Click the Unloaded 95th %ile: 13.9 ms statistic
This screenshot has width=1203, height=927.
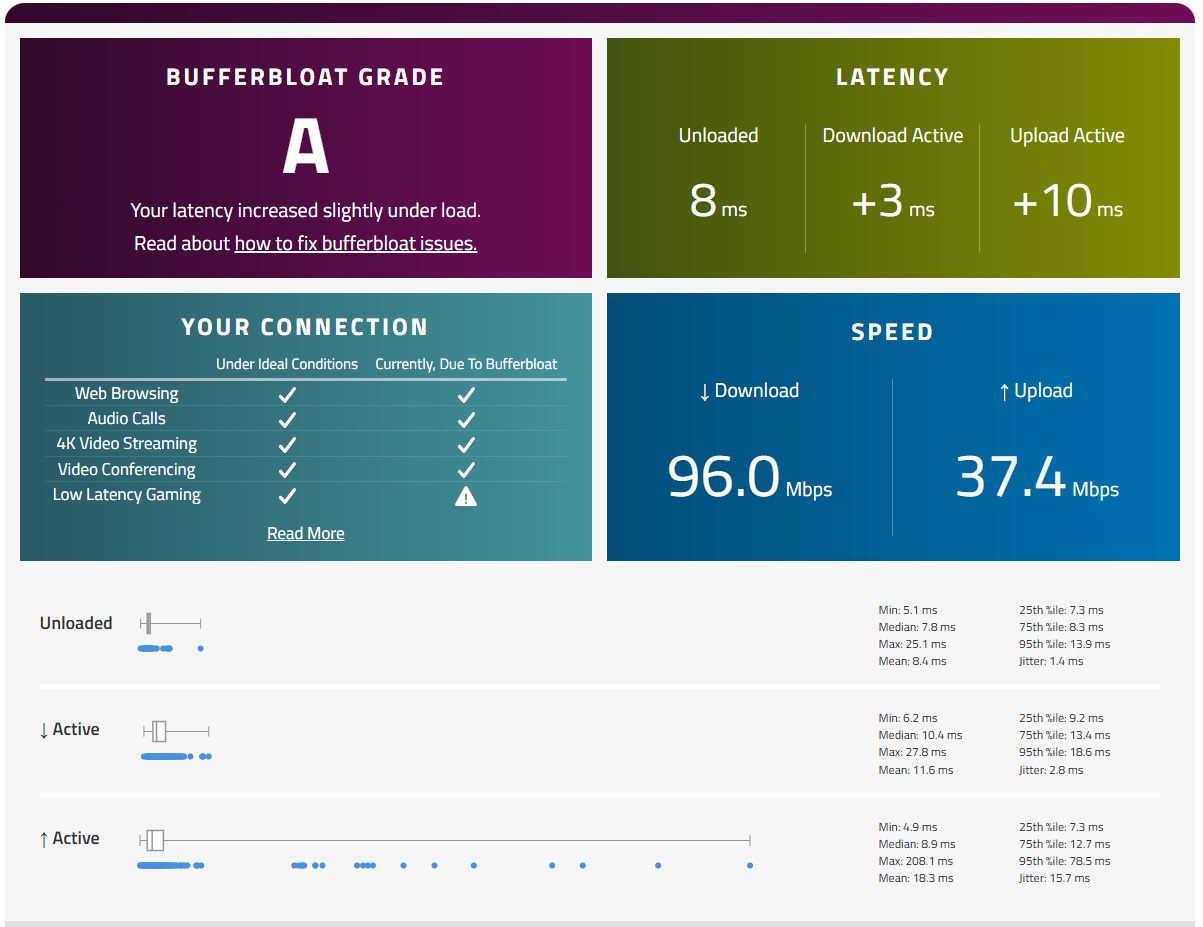[1064, 644]
